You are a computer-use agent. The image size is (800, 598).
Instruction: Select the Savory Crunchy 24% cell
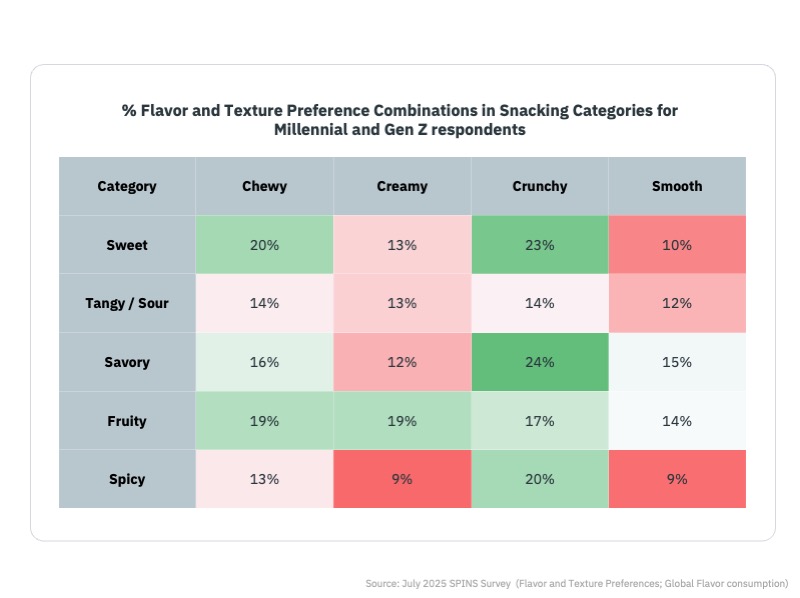click(x=539, y=362)
